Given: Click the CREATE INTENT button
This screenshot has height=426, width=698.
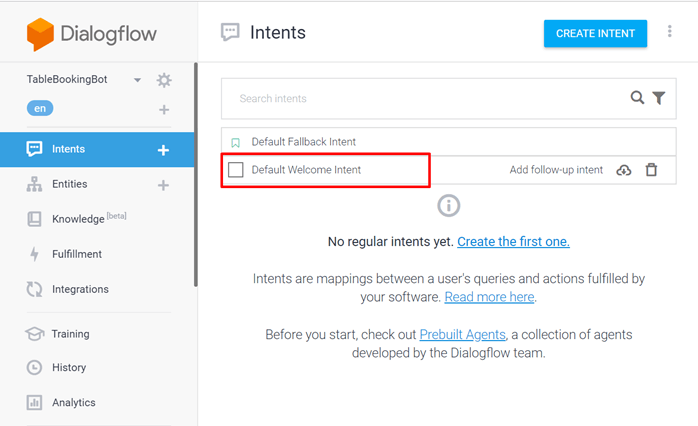Looking at the screenshot, I should click(595, 33).
